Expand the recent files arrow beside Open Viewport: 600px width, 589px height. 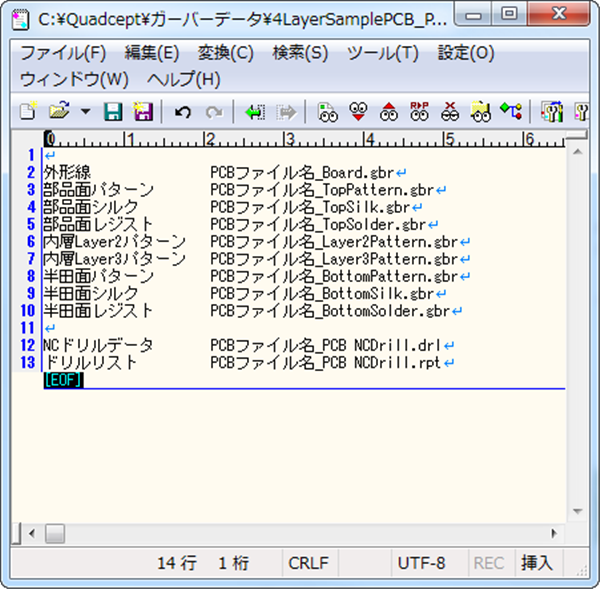(x=86, y=112)
